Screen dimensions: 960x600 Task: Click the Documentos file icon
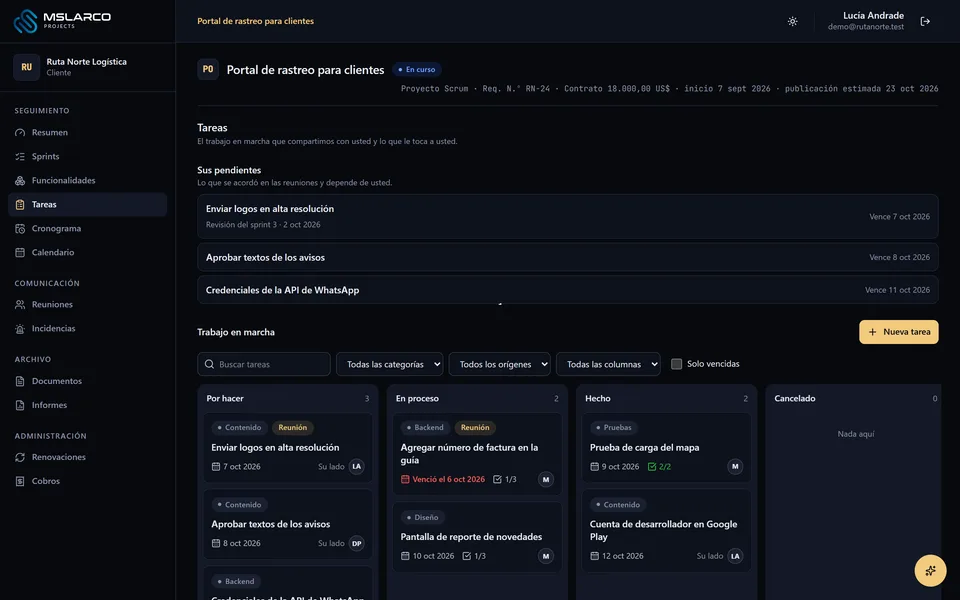tap(20, 381)
